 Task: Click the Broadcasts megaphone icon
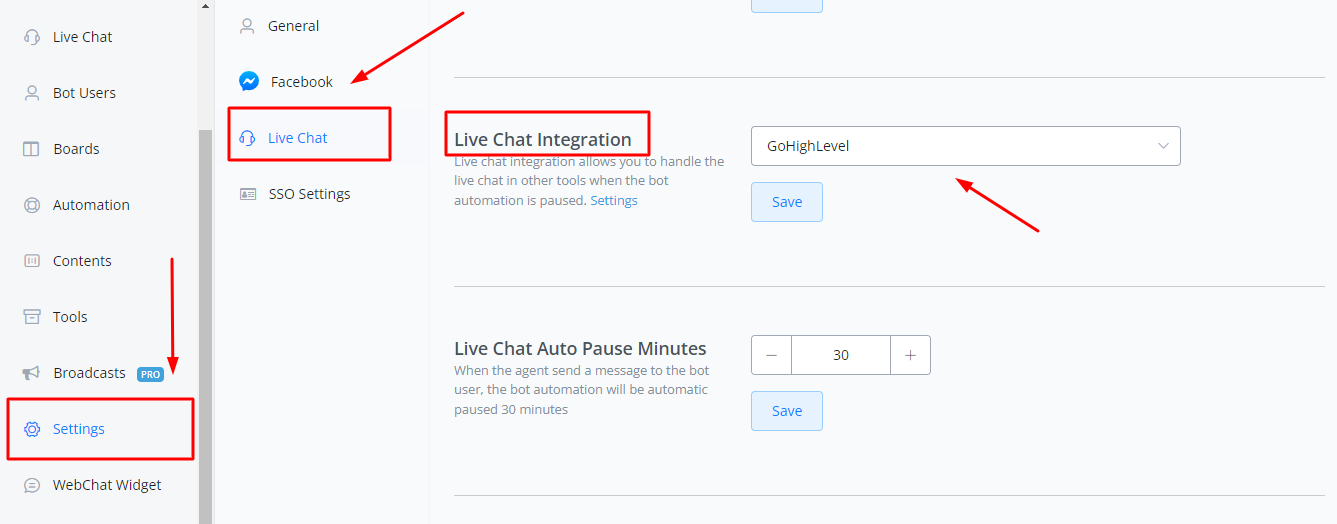tap(32, 373)
